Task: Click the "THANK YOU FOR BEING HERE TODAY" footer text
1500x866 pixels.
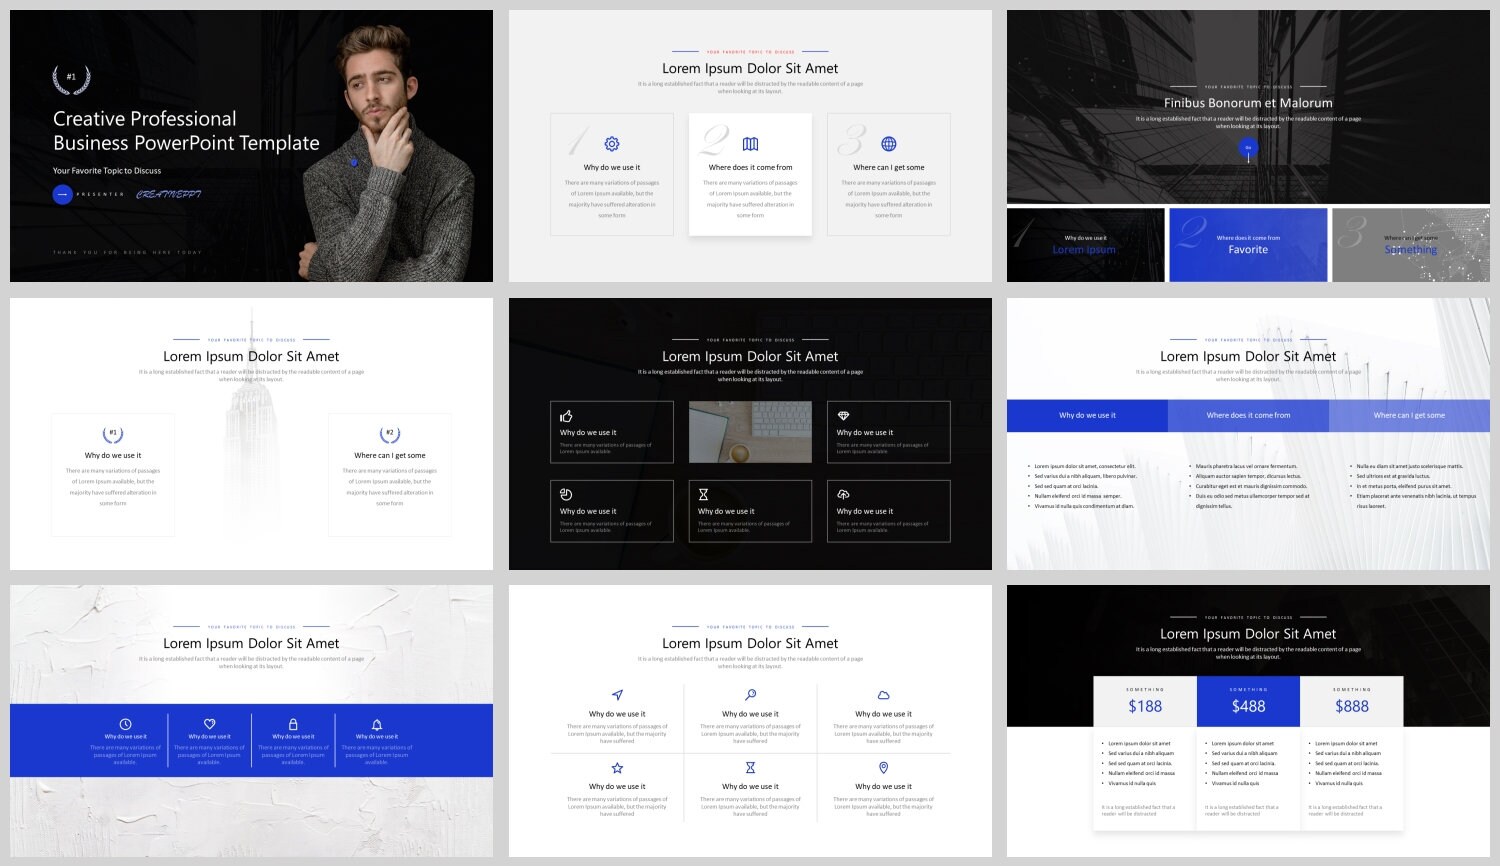Action: pos(127,253)
